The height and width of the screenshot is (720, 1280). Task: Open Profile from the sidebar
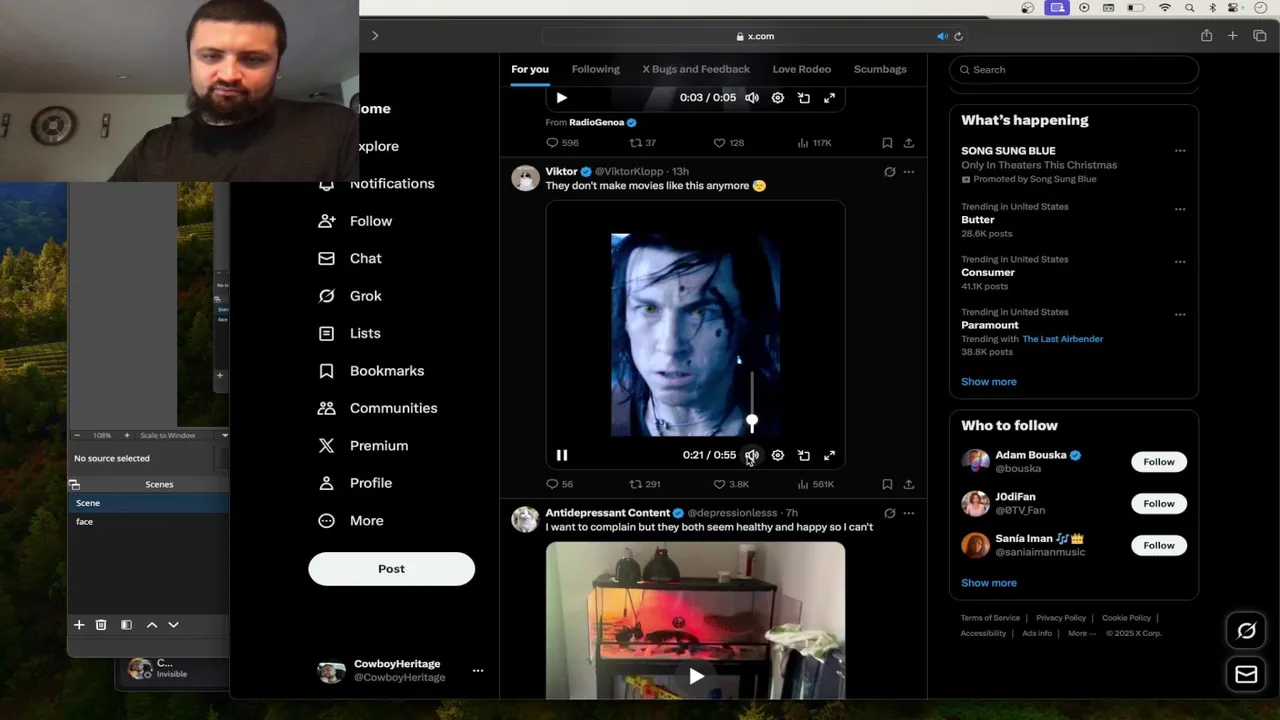click(355, 483)
